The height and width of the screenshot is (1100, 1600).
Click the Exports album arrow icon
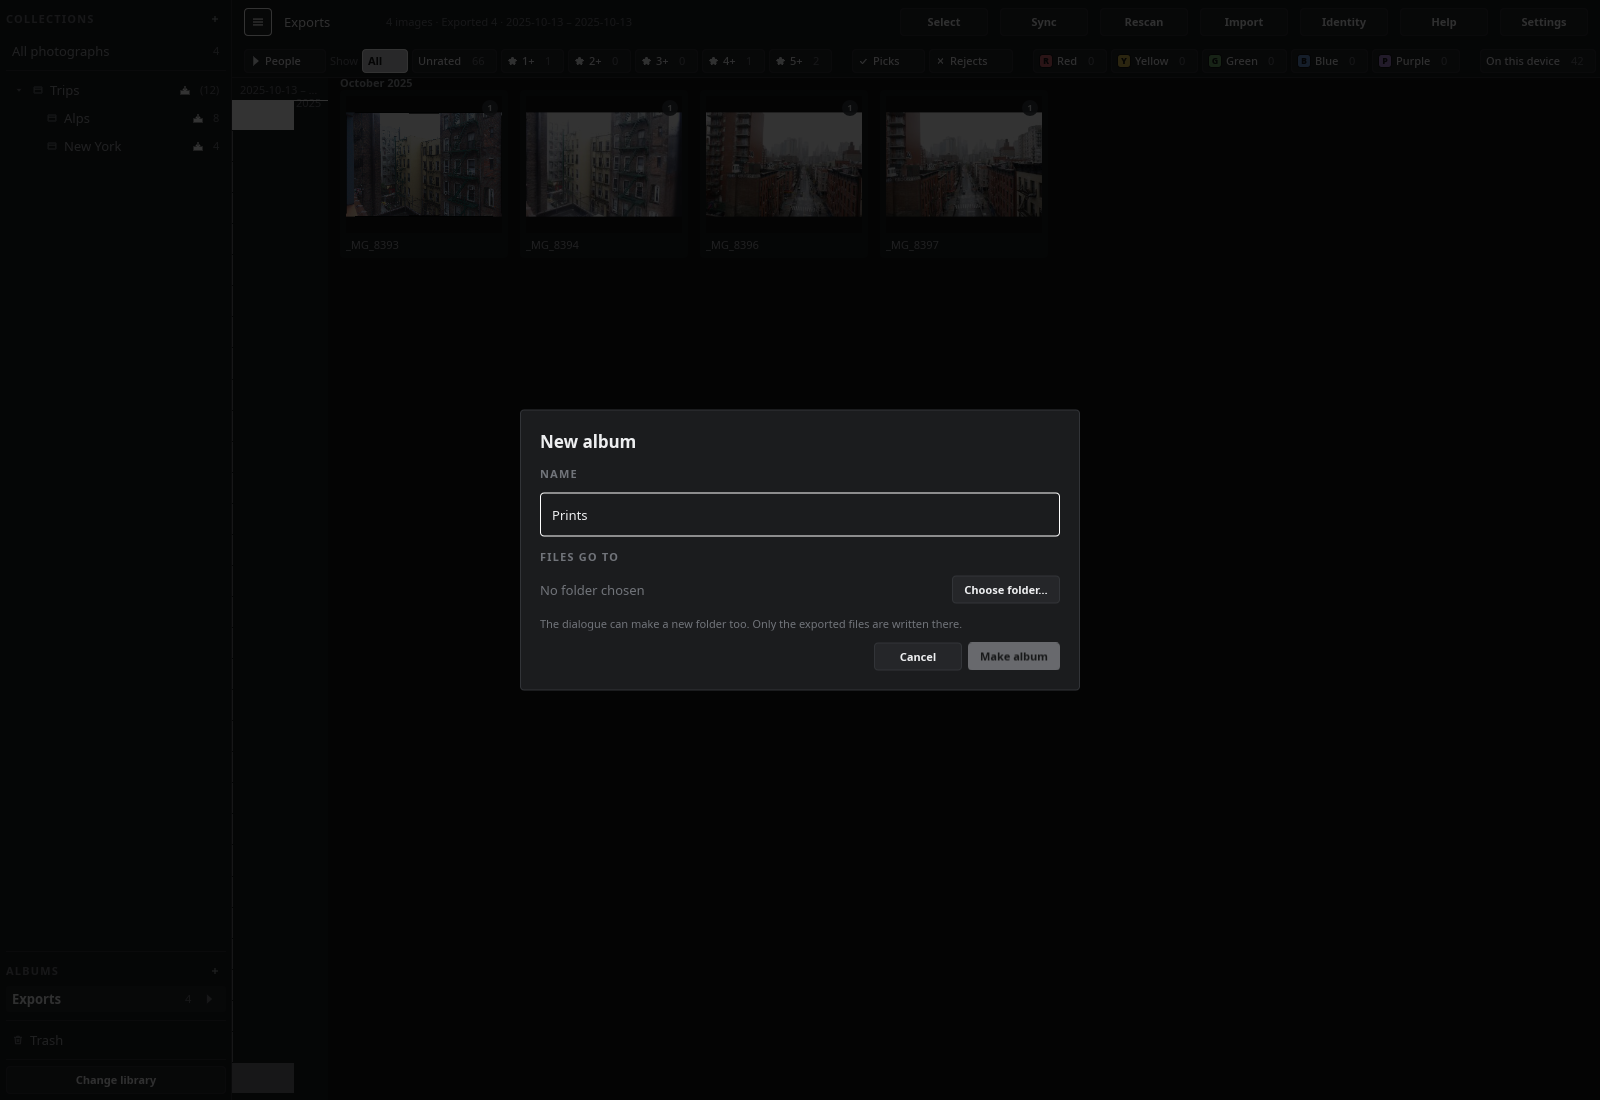[x=210, y=999]
